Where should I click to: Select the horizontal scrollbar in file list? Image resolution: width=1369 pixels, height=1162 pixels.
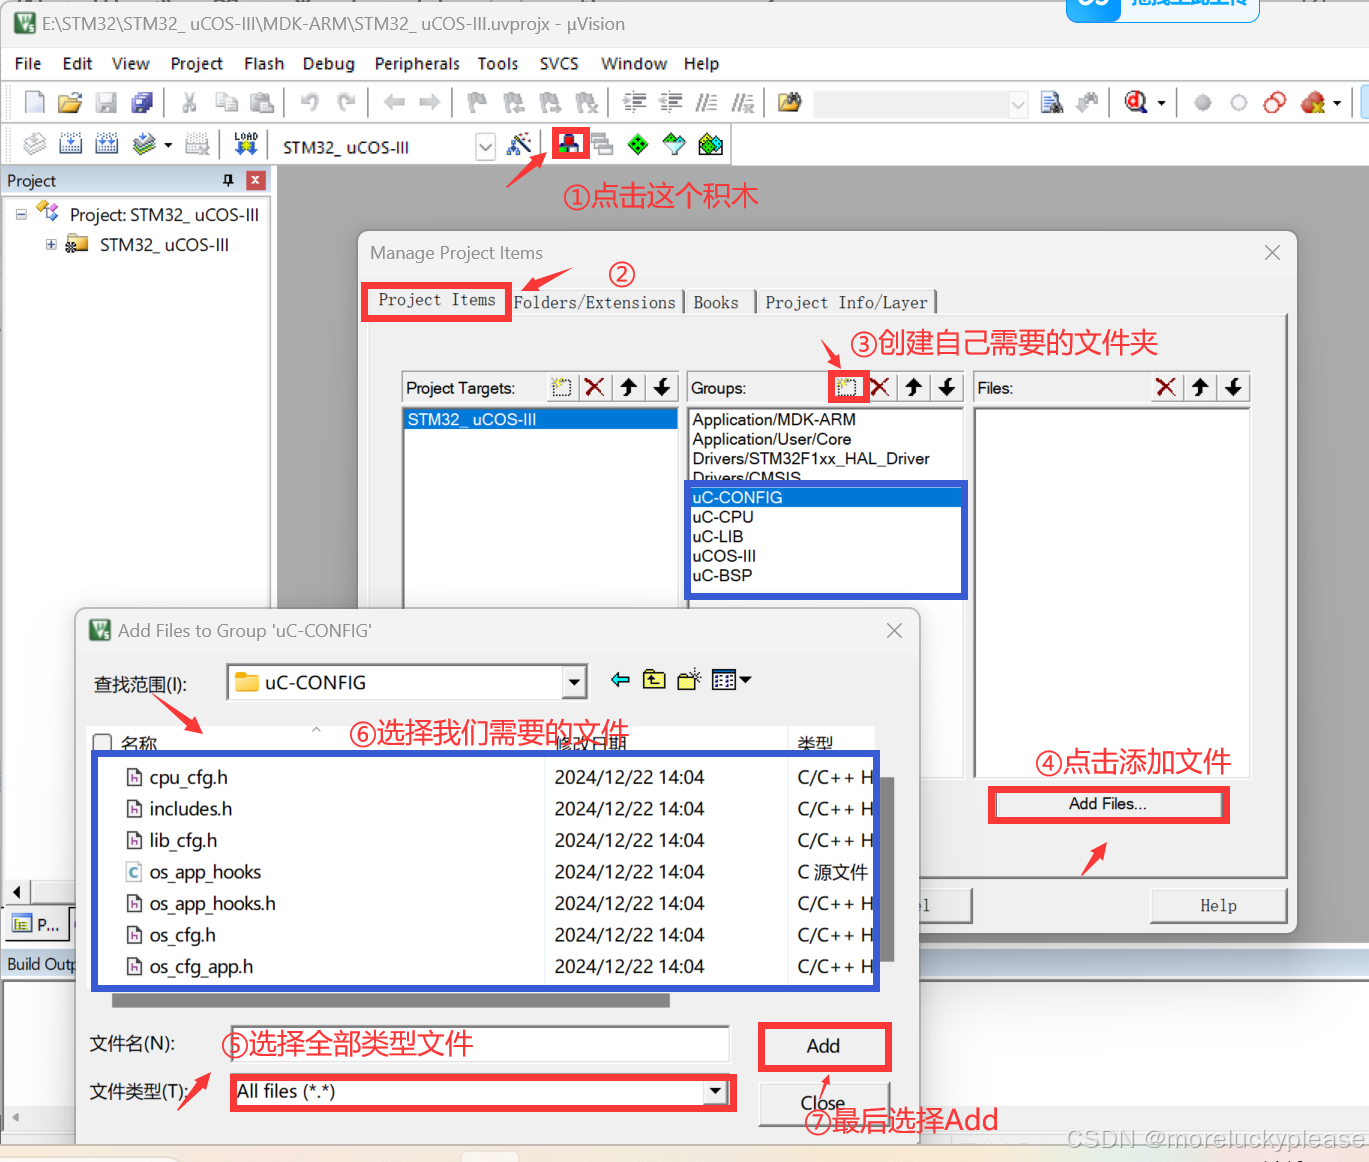pos(391,999)
